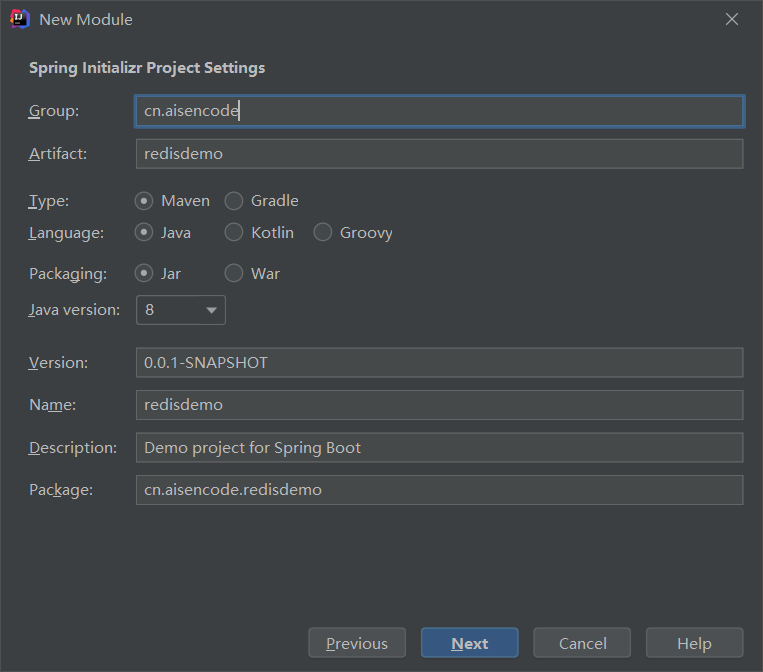The image size is (763, 672).
Task: Click the Group label
Action: 54,111
